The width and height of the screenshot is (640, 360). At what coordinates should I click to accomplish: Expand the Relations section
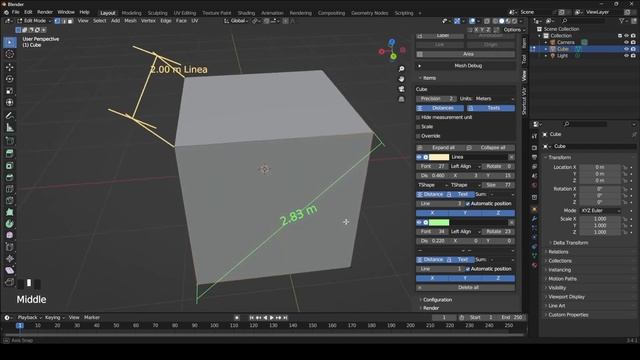558,252
